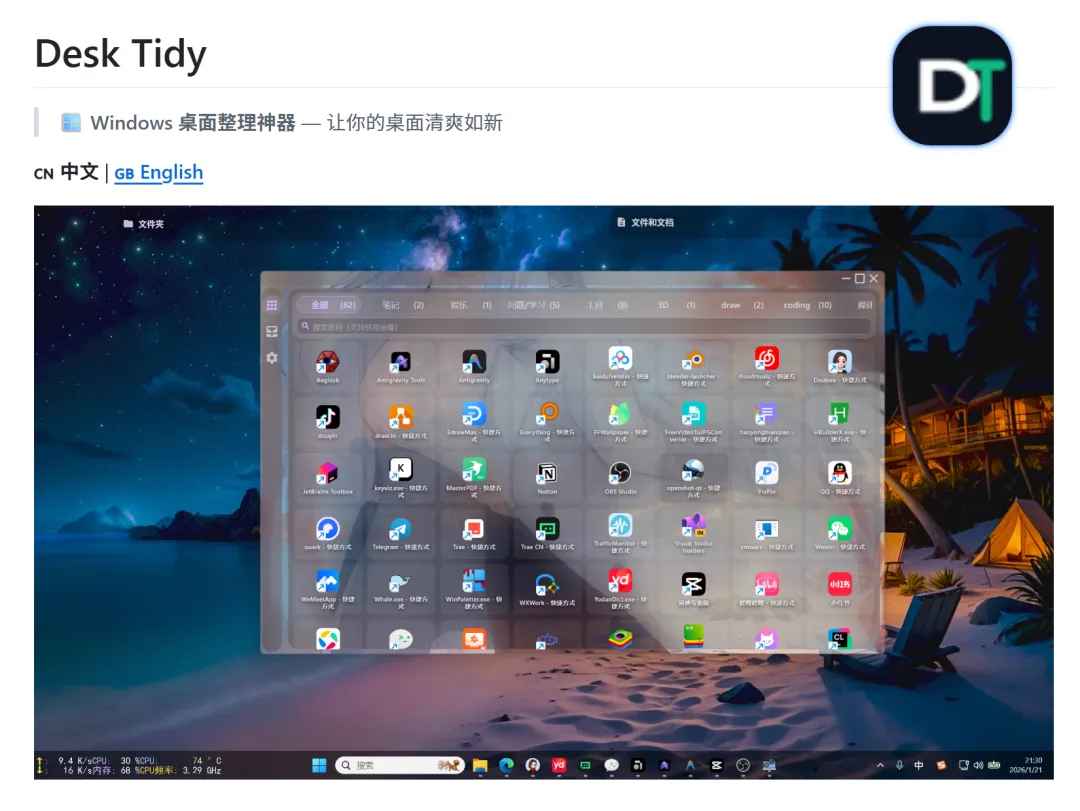Screen dimensions: 1080x811
Task: Click the taskbar search box
Action: click(399, 766)
